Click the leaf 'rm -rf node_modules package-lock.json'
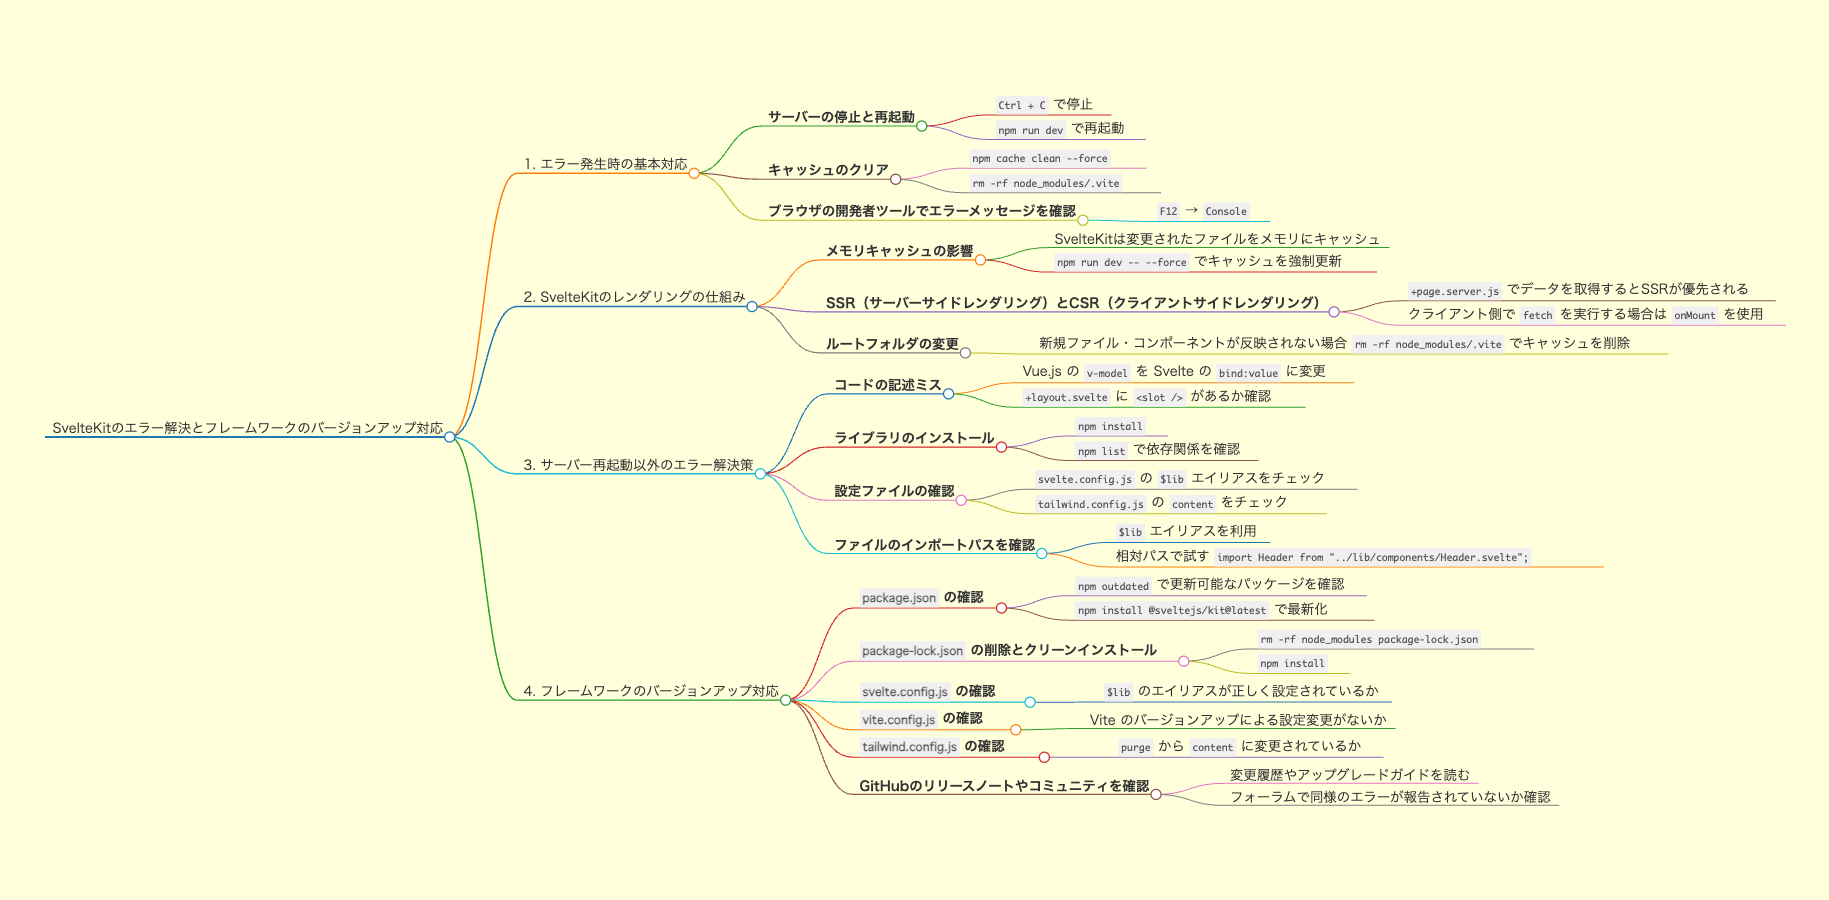The height and width of the screenshot is (900, 1829). pos(1369,639)
